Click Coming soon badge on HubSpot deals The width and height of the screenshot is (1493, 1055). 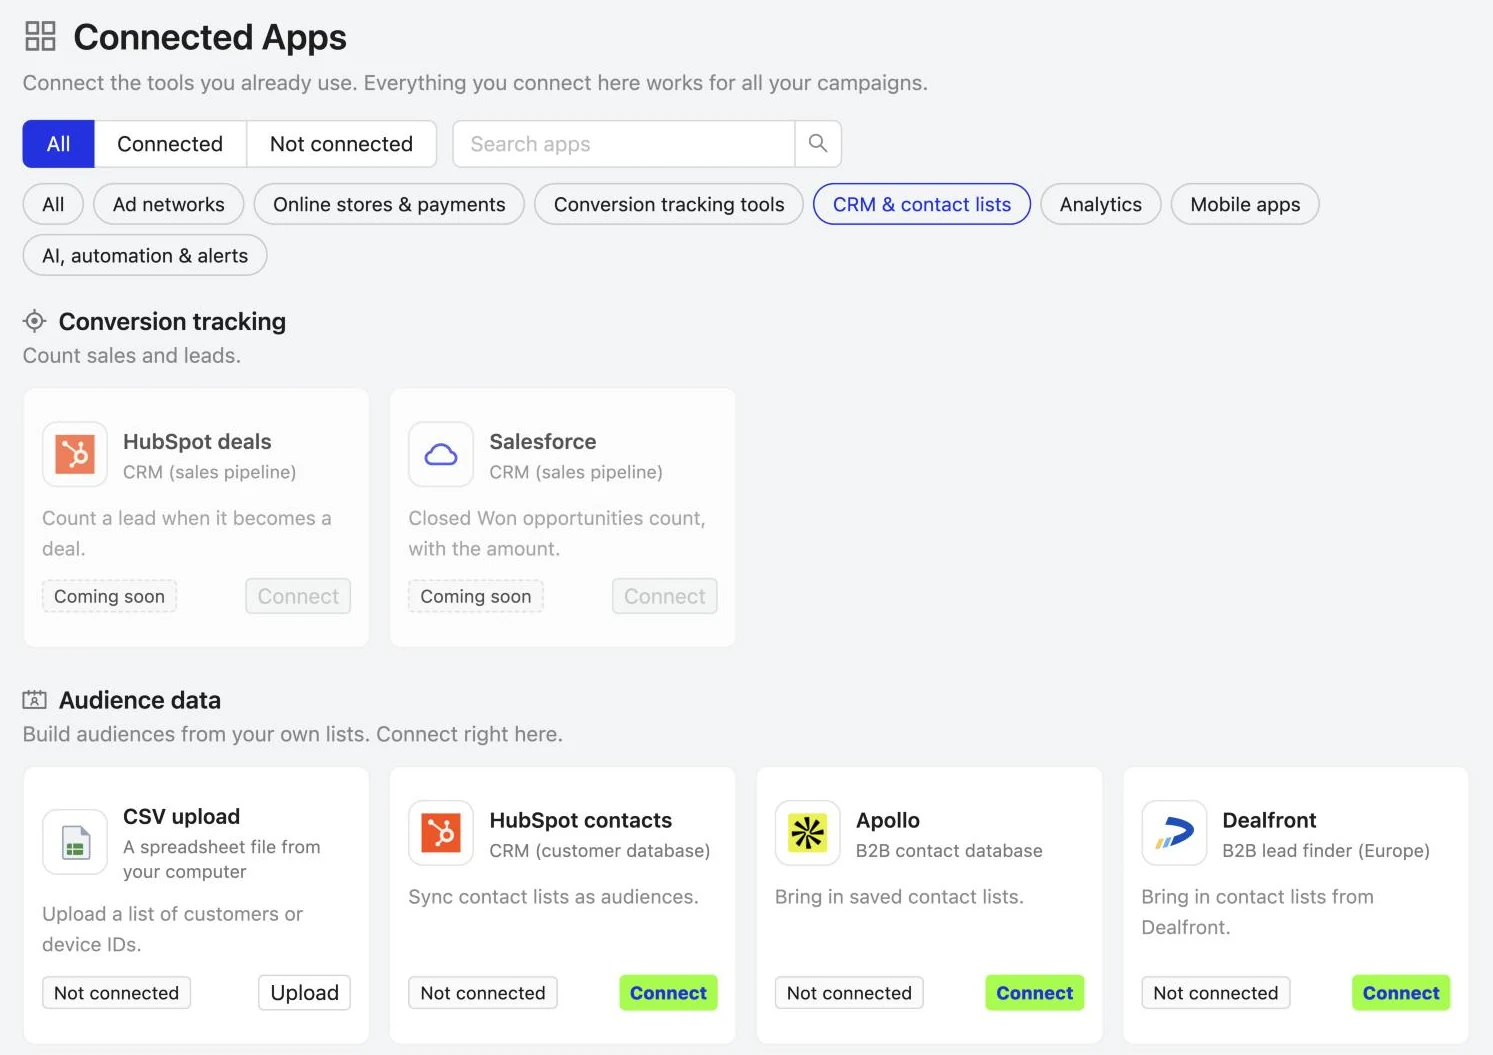tap(110, 596)
